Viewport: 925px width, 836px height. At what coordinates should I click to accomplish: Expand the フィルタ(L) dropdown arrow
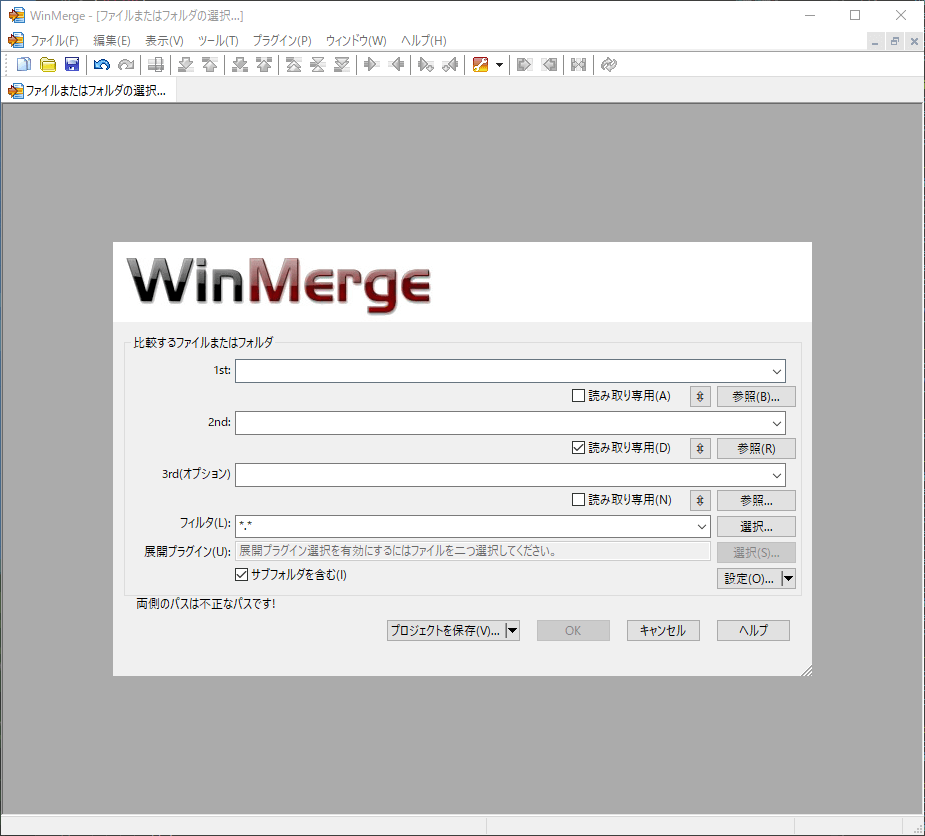pos(701,526)
